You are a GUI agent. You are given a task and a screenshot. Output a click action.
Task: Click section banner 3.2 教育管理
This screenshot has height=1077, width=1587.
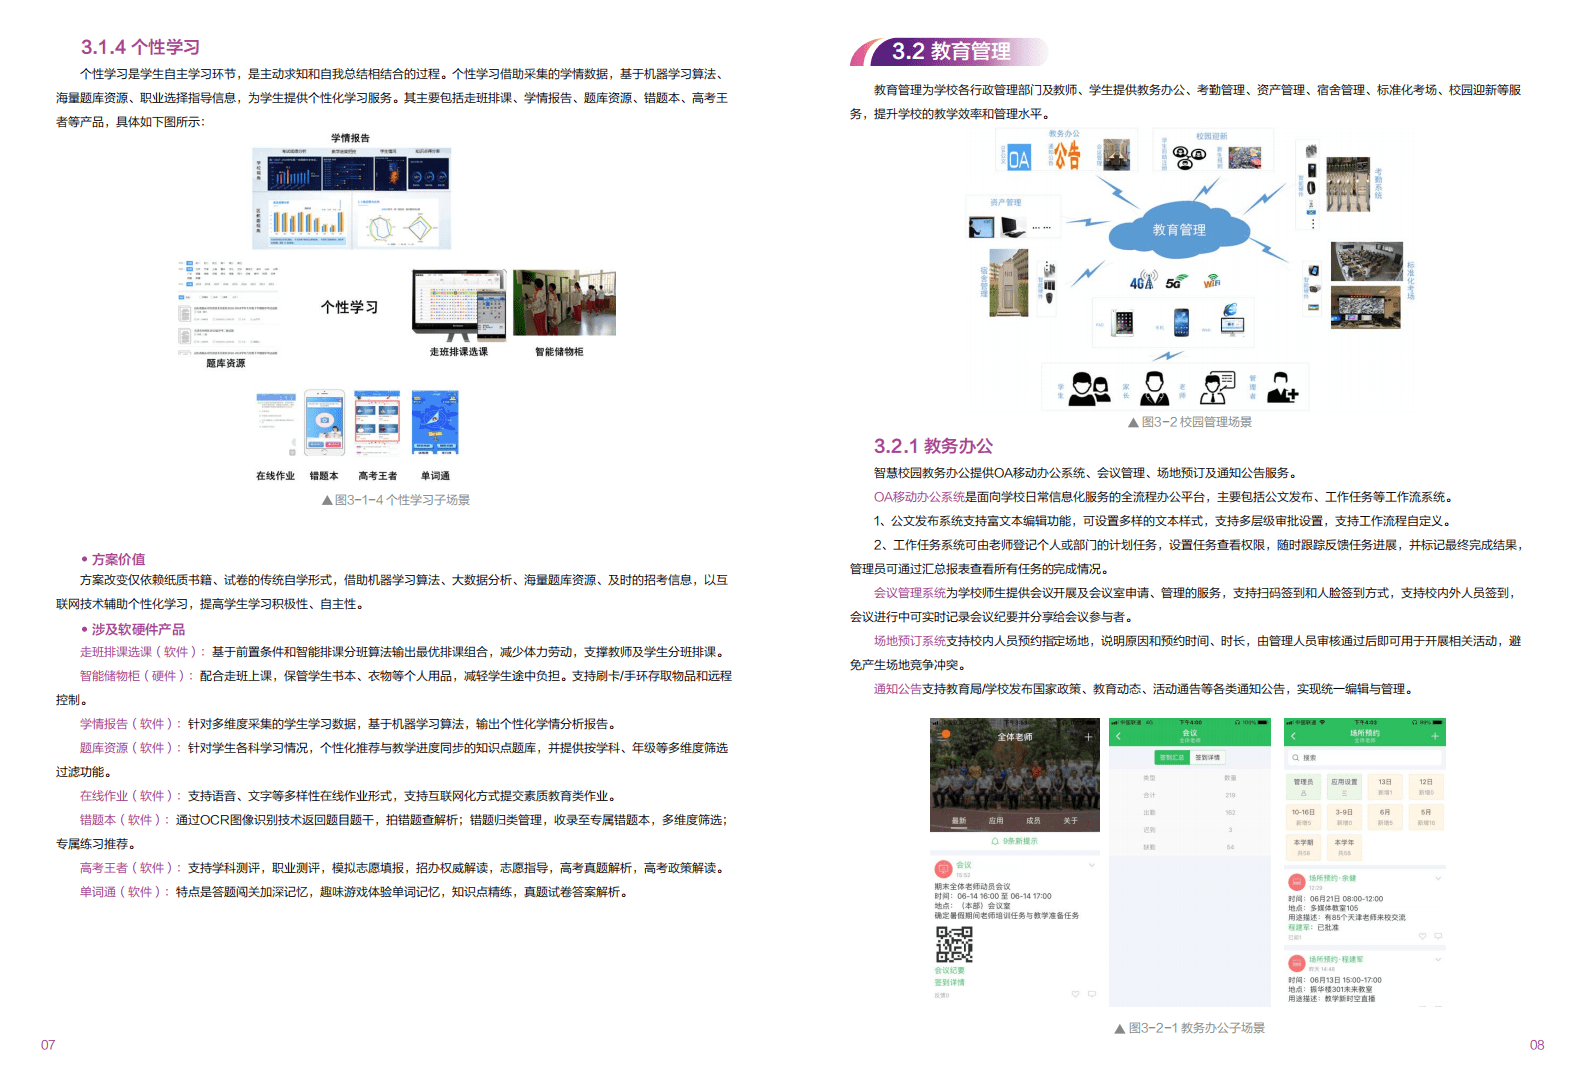click(x=951, y=51)
